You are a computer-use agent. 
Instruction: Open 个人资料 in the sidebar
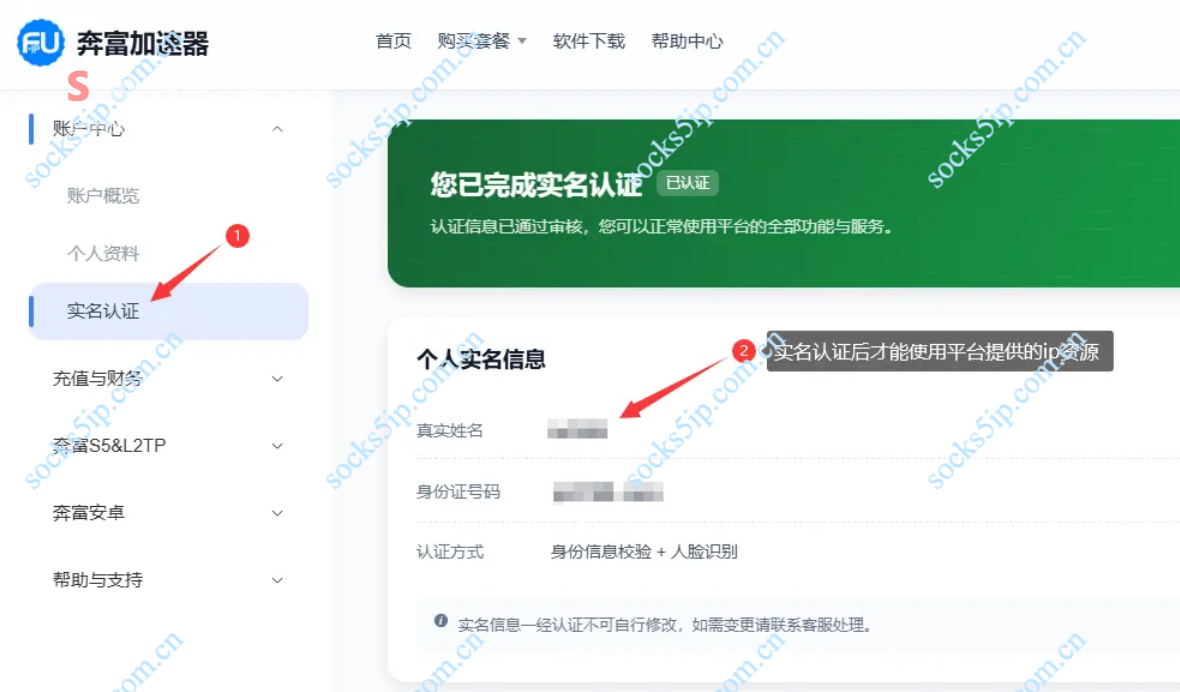point(103,253)
